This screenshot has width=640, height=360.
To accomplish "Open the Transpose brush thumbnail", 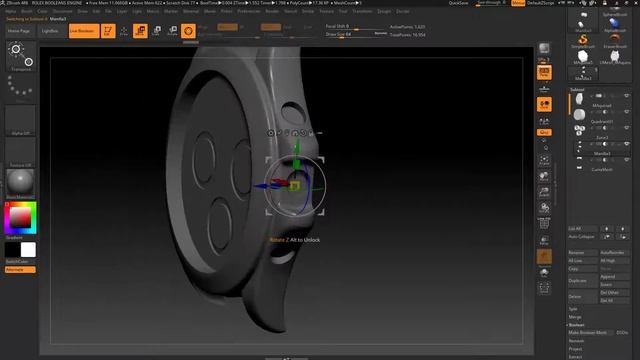I will point(20,56).
